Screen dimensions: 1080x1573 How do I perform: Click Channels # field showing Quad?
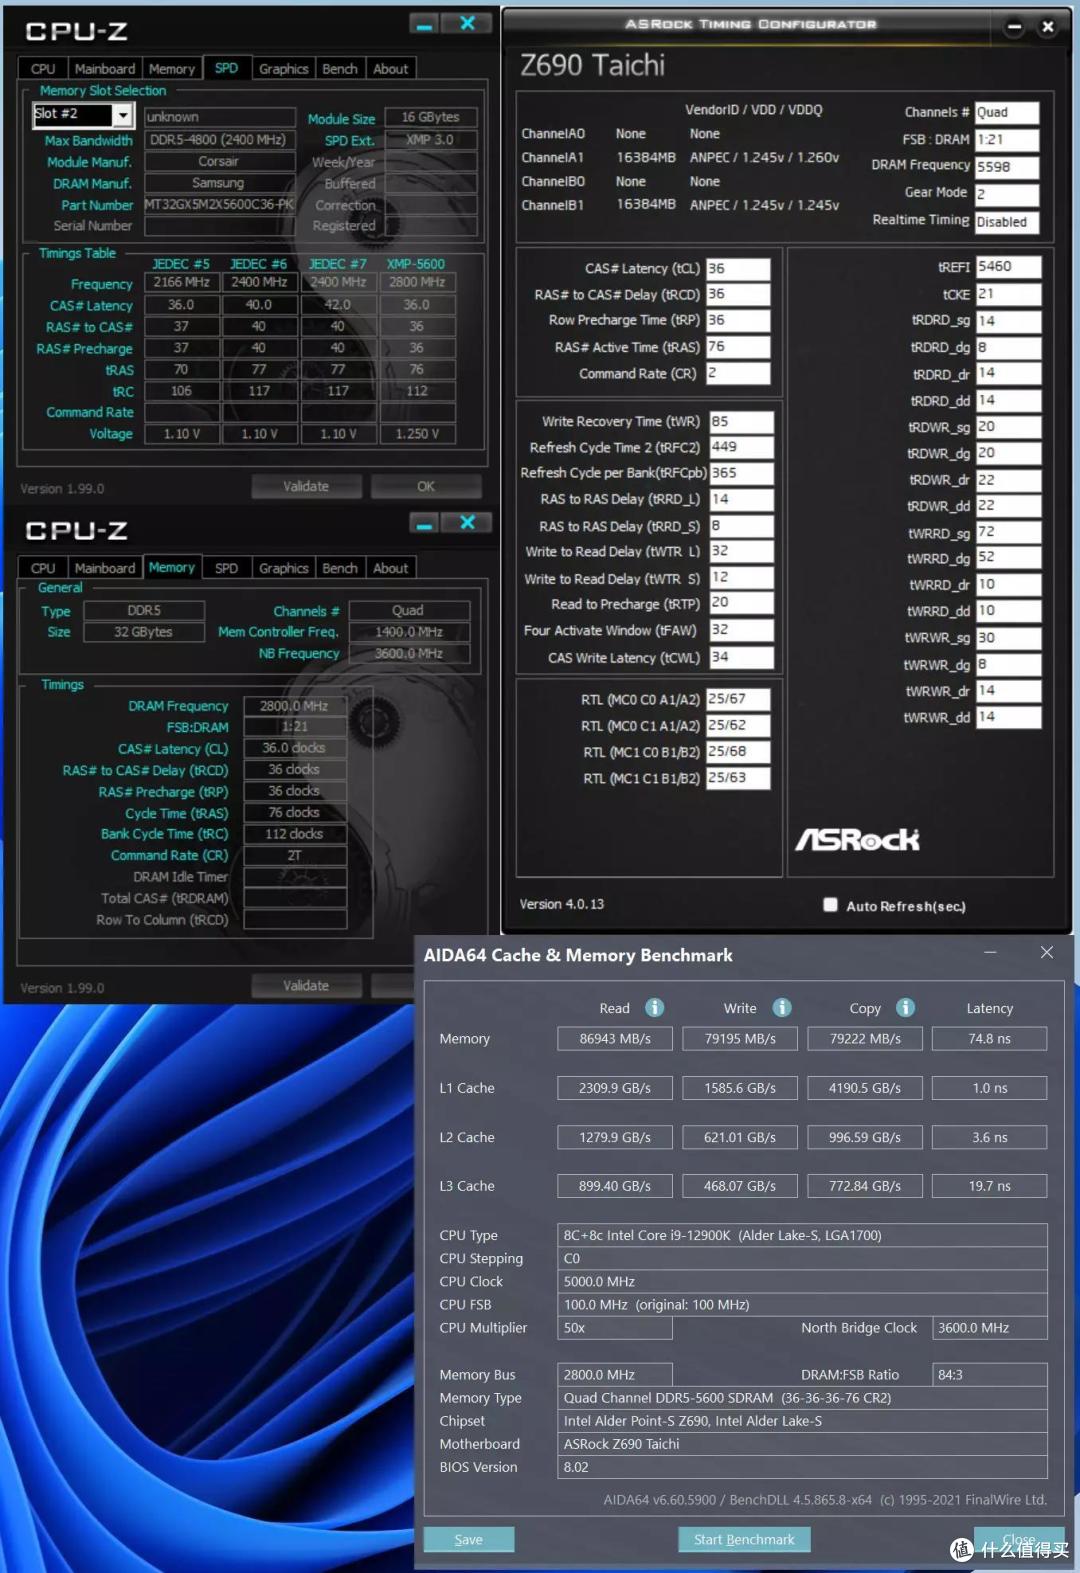(1007, 112)
